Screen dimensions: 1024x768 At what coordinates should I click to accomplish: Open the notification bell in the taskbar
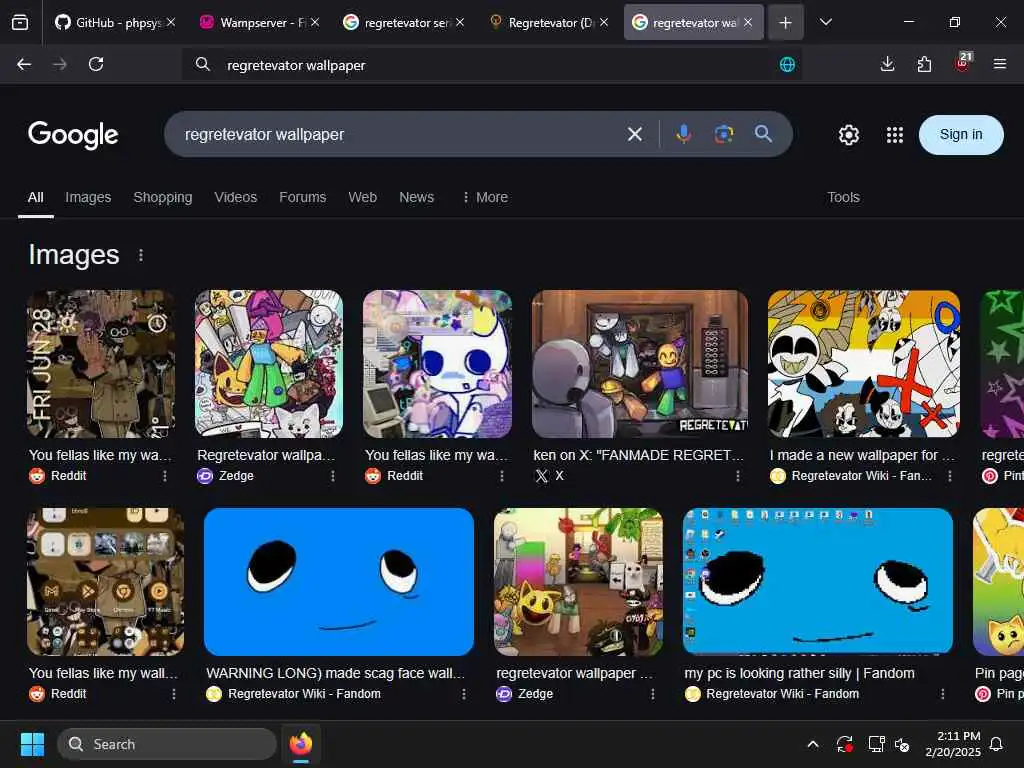[x=997, y=744]
